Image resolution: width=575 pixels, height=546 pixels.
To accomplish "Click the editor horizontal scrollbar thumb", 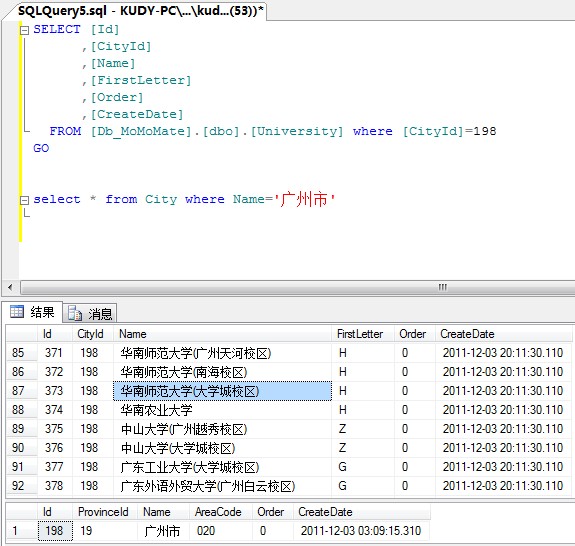I will [298, 287].
